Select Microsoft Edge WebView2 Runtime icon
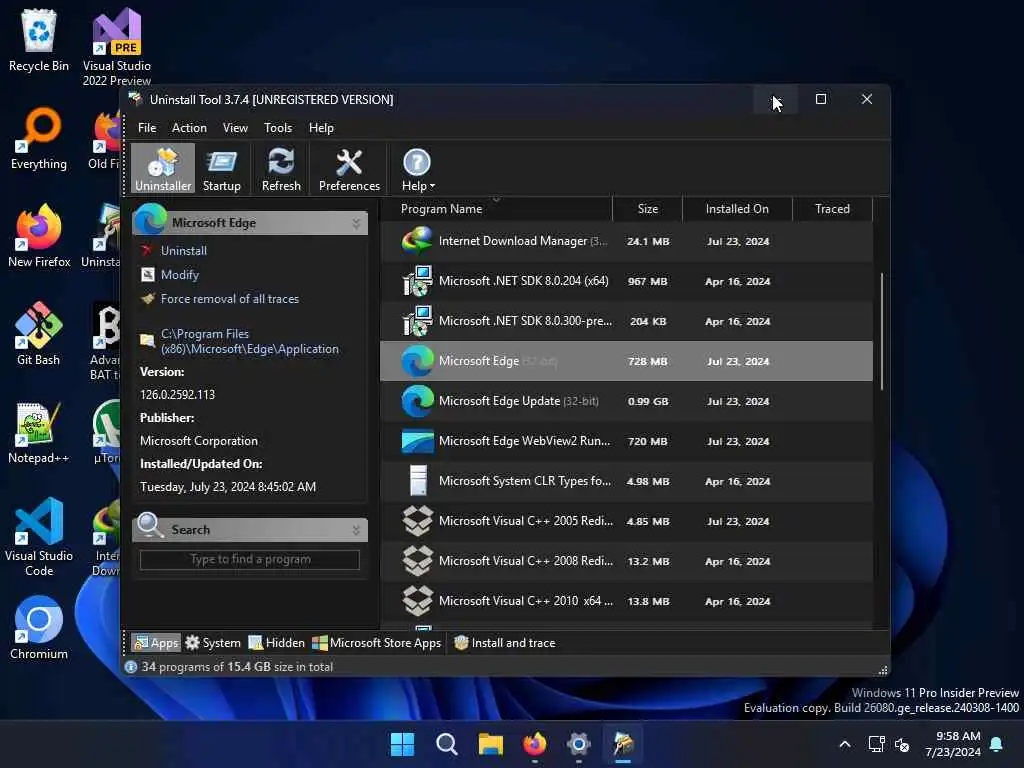1024x768 pixels. coord(417,441)
